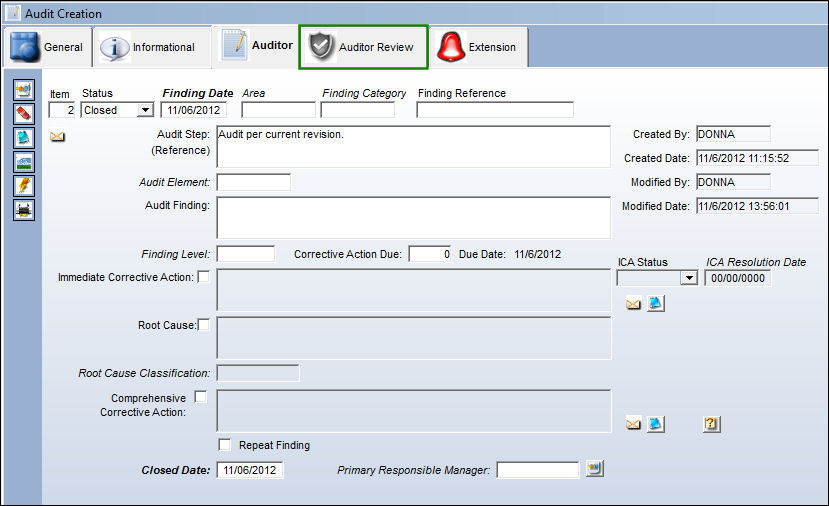Click the Finding Reference field
Image resolution: width=829 pixels, height=506 pixels.
495,110
